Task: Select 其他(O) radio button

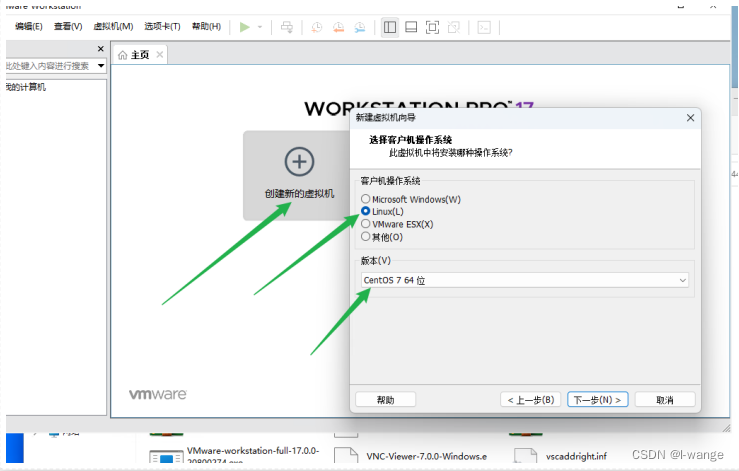Action: click(x=365, y=237)
